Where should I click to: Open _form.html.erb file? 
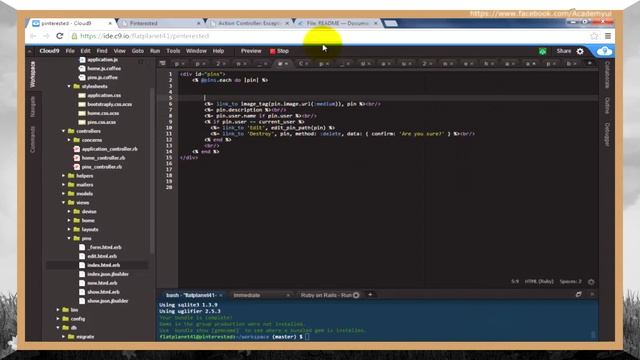105,247
